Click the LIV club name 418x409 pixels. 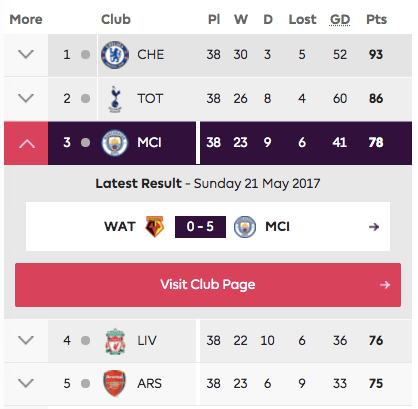pos(147,341)
